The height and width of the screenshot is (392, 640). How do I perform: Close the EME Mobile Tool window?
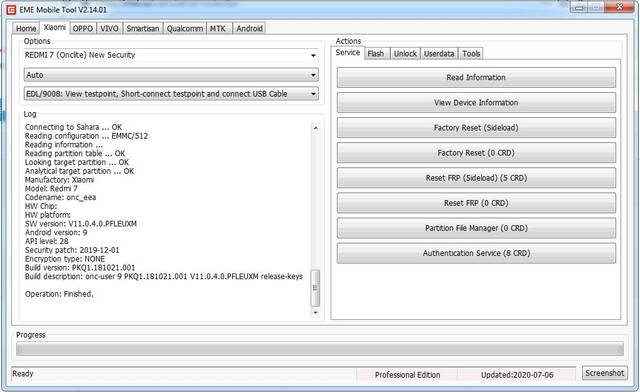[619, 7]
